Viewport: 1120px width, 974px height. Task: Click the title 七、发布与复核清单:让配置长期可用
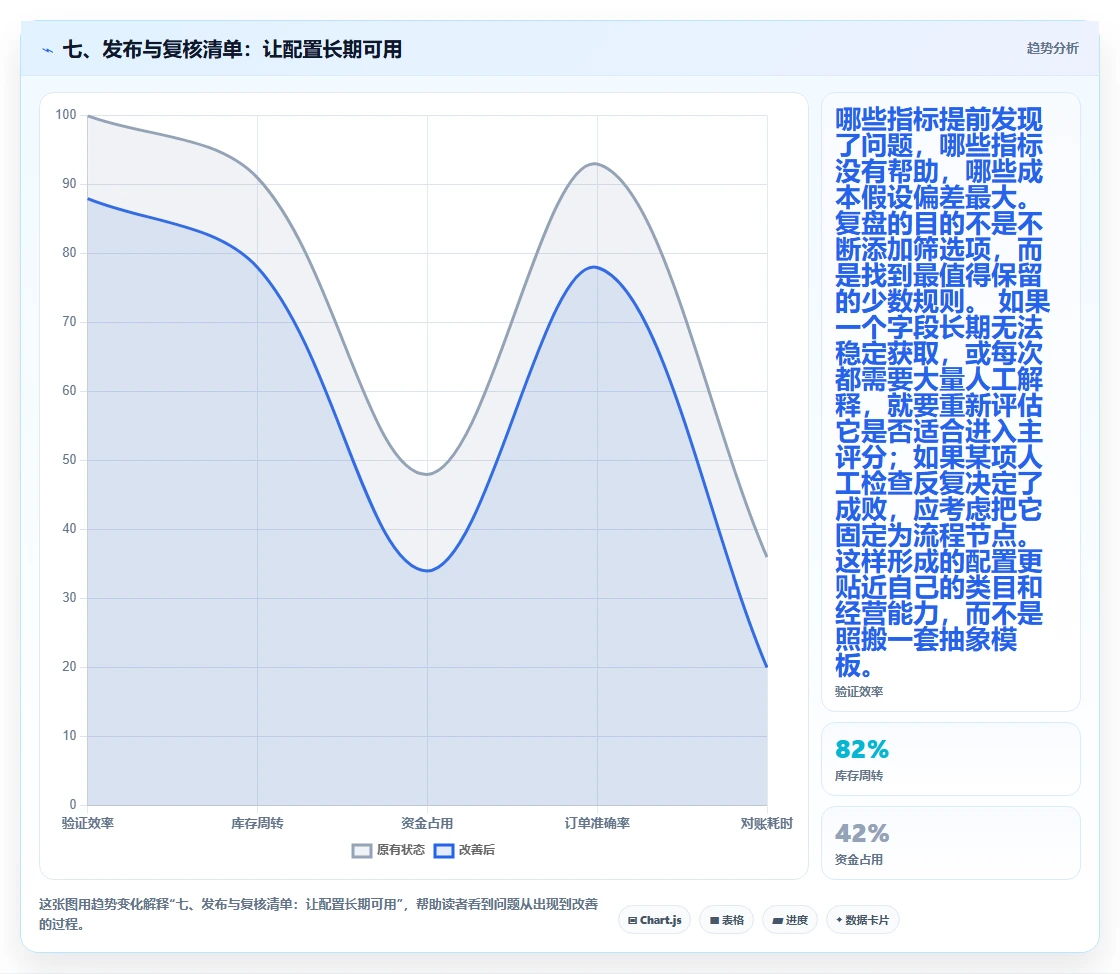232,49
